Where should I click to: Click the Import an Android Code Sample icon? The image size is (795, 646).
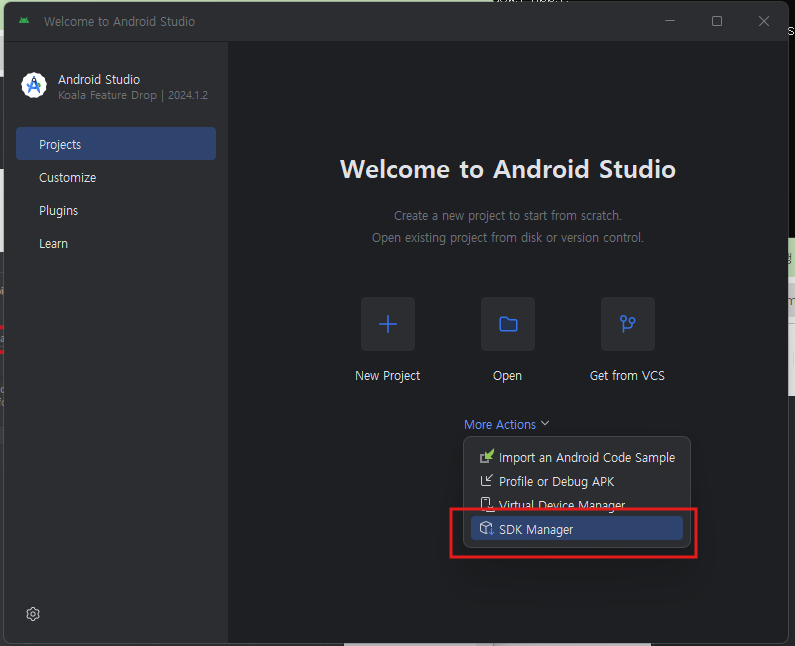[x=486, y=456]
